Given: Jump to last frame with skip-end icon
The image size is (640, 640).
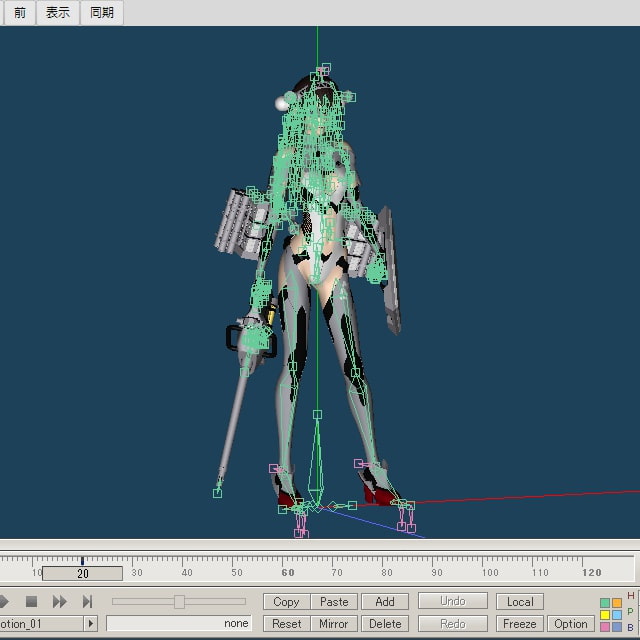Looking at the screenshot, I should click(87, 601).
